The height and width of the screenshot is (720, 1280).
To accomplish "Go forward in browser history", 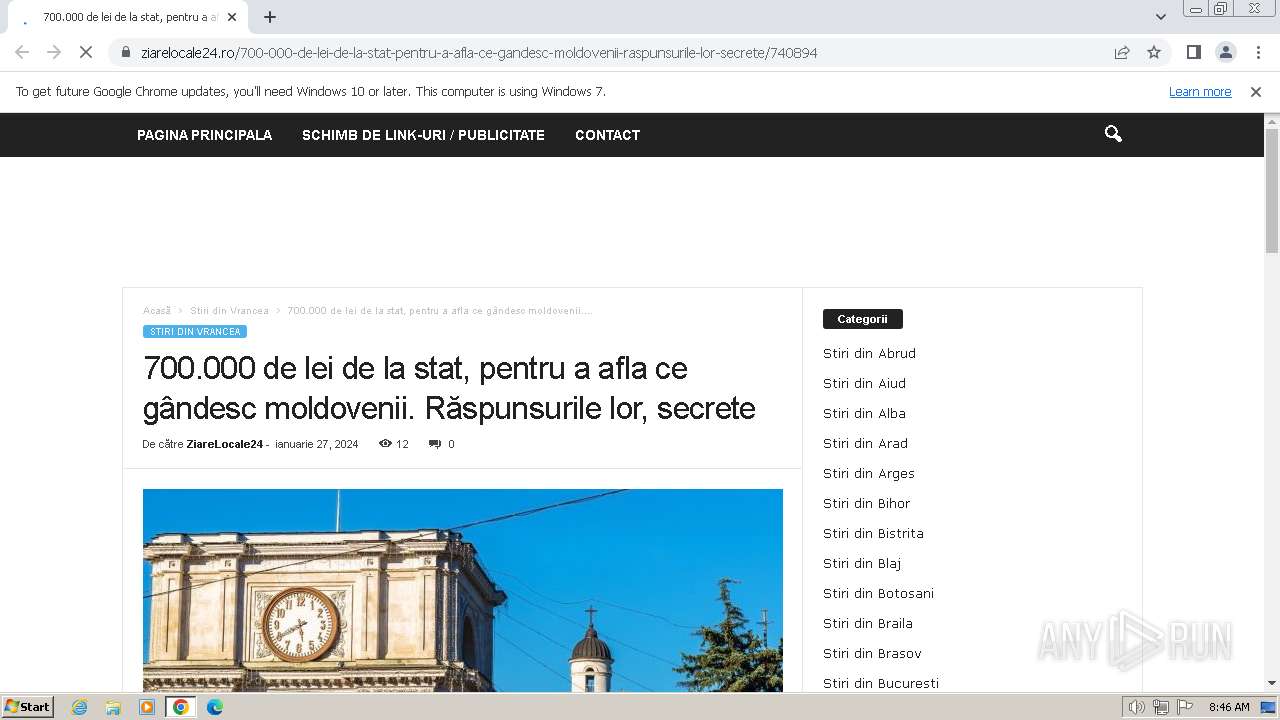I will click(x=54, y=52).
